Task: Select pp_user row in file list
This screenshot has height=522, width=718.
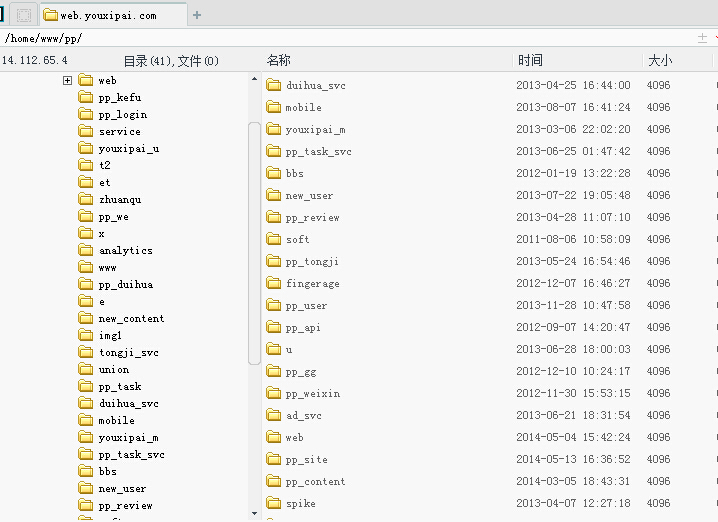Action: (488, 305)
